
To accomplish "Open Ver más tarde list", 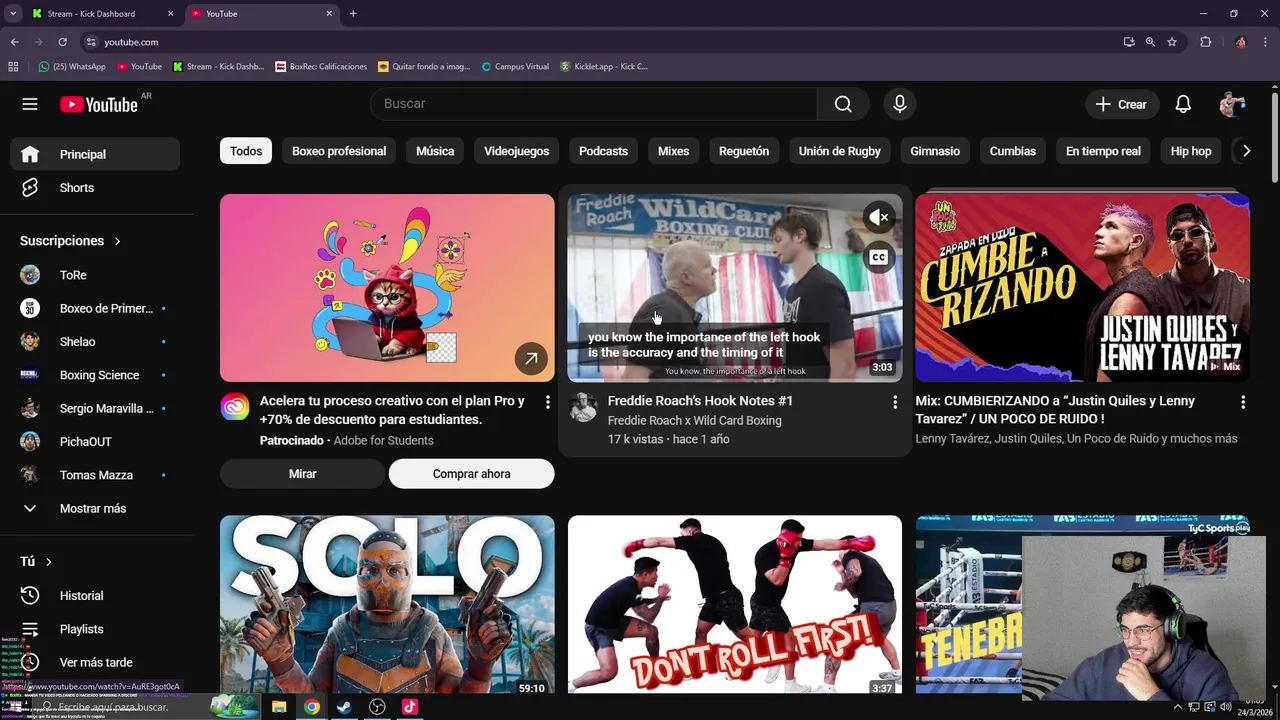I will pyautogui.click(x=96, y=662).
